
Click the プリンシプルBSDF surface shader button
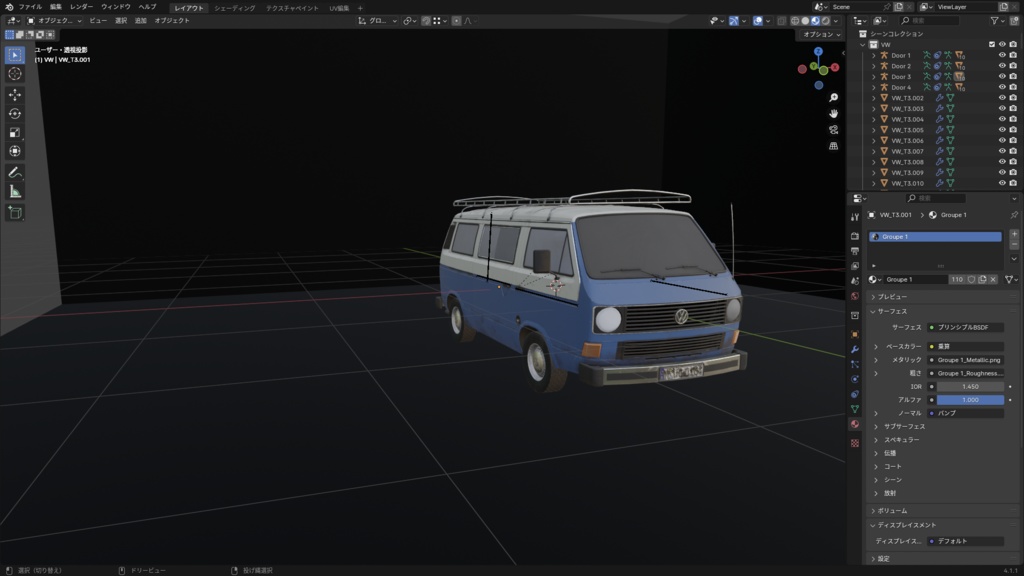(x=965, y=327)
